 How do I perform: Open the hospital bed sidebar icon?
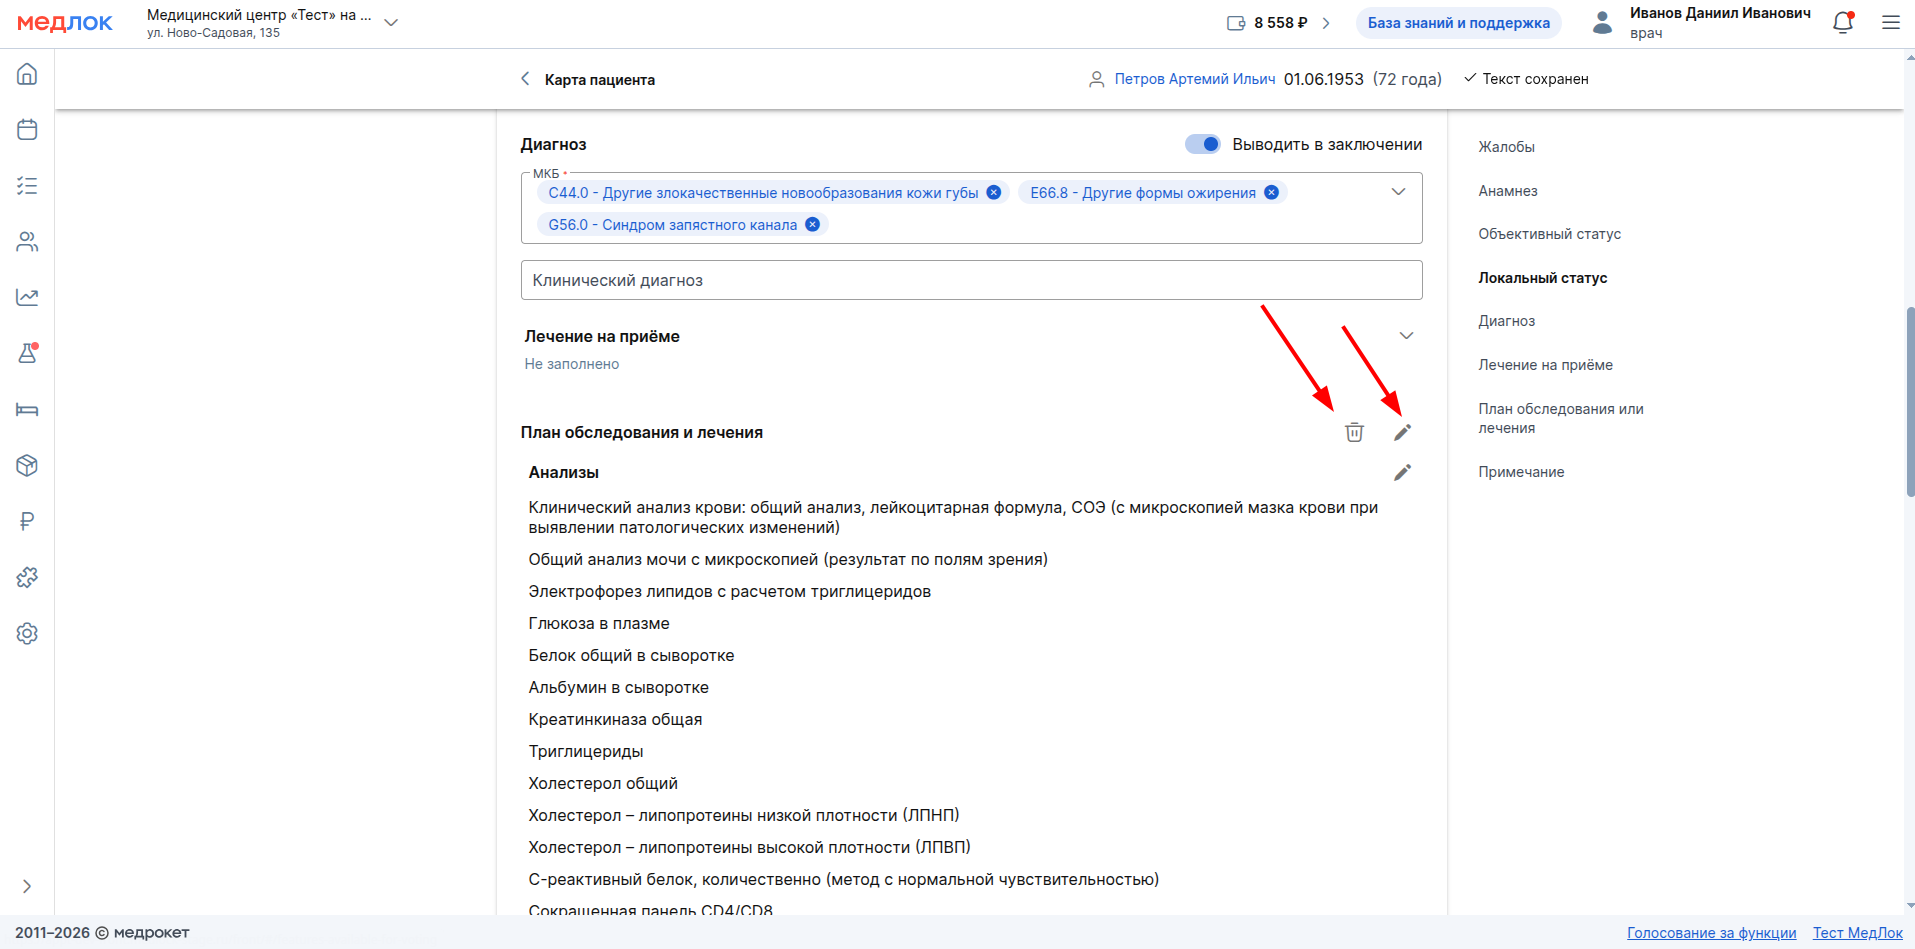coord(27,409)
